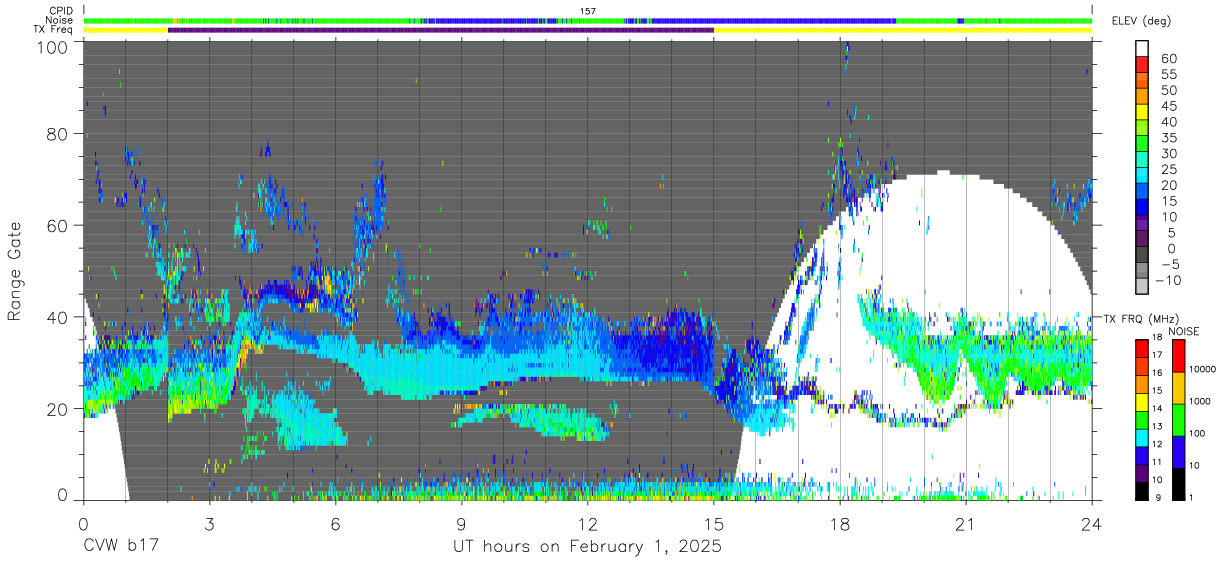Click the '12' tick on the UT hours axis

click(588, 523)
